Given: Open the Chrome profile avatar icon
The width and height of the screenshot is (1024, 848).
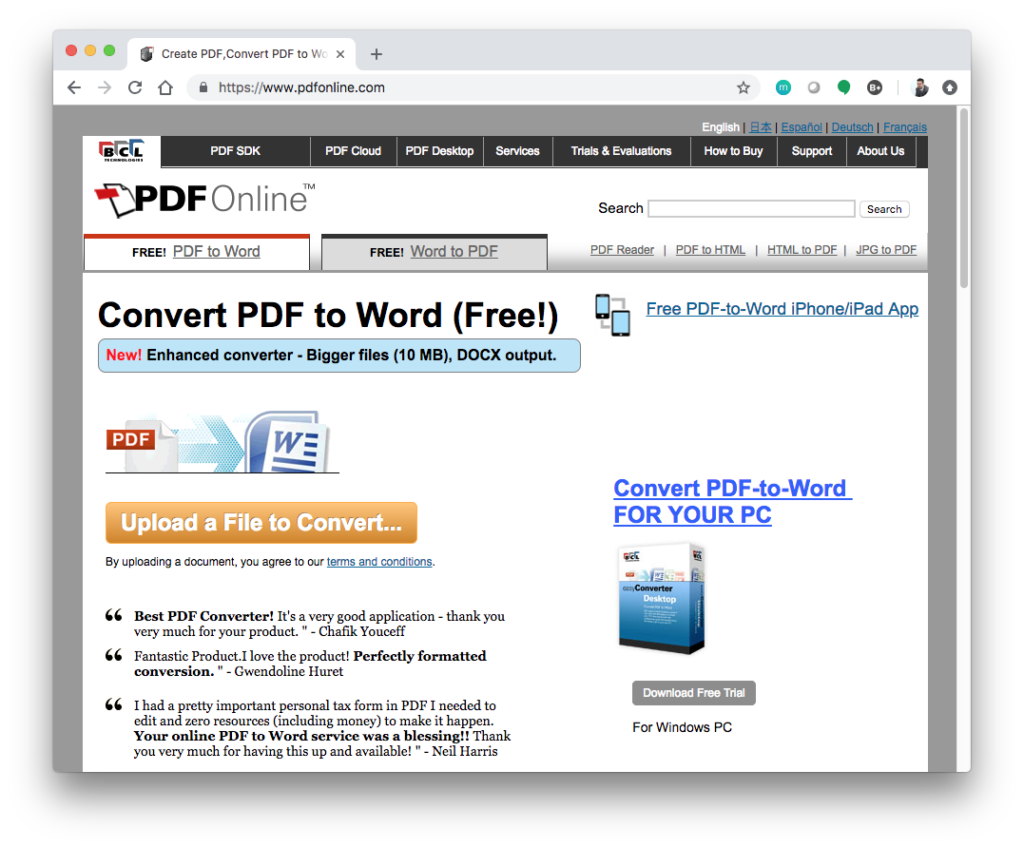Looking at the screenshot, I should 920,88.
